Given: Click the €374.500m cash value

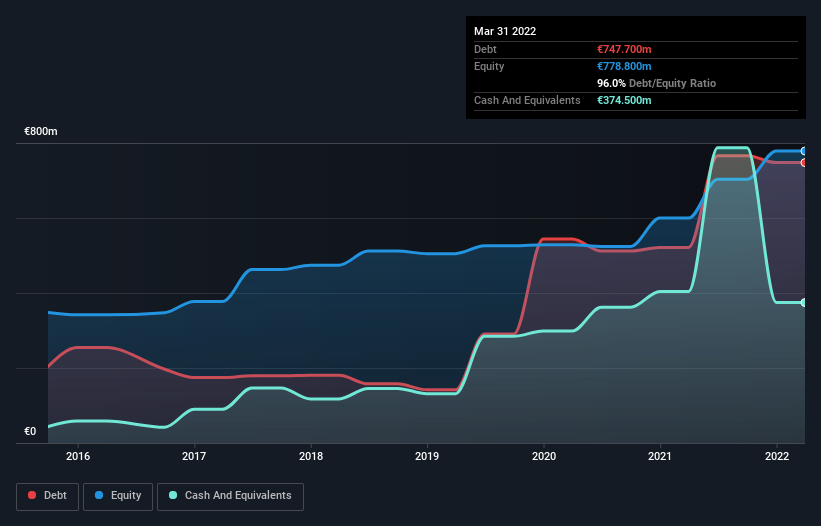Looking at the screenshot, I should (x=624, y=100).
